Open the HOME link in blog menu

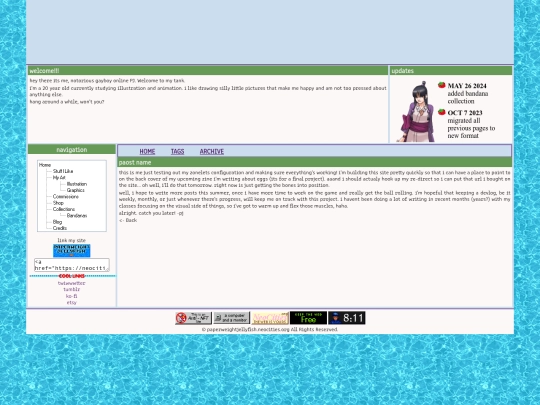(147, 152)
